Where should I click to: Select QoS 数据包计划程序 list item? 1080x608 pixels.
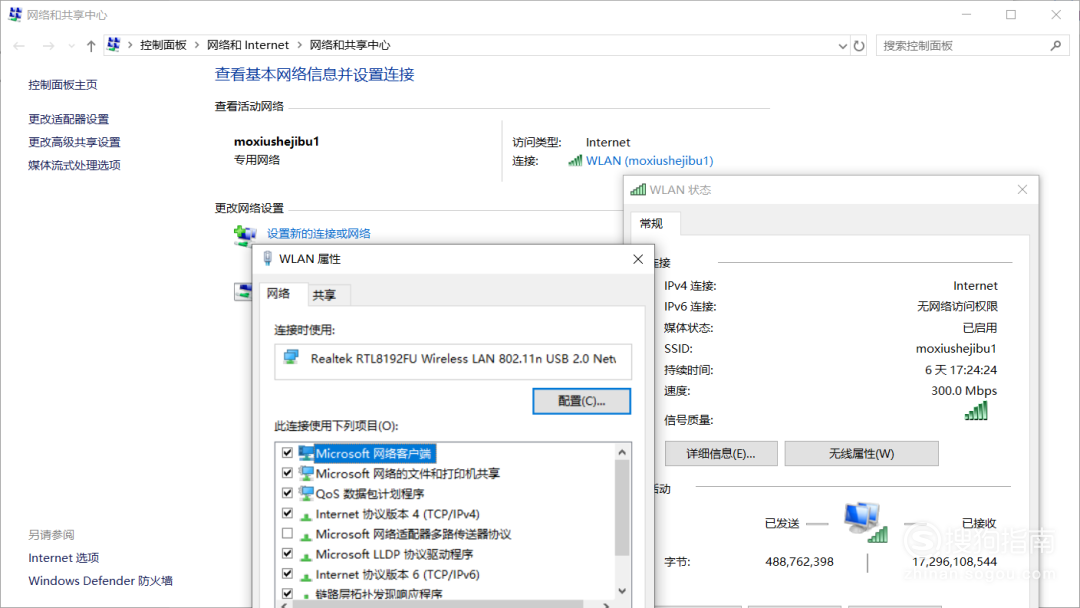370,494
